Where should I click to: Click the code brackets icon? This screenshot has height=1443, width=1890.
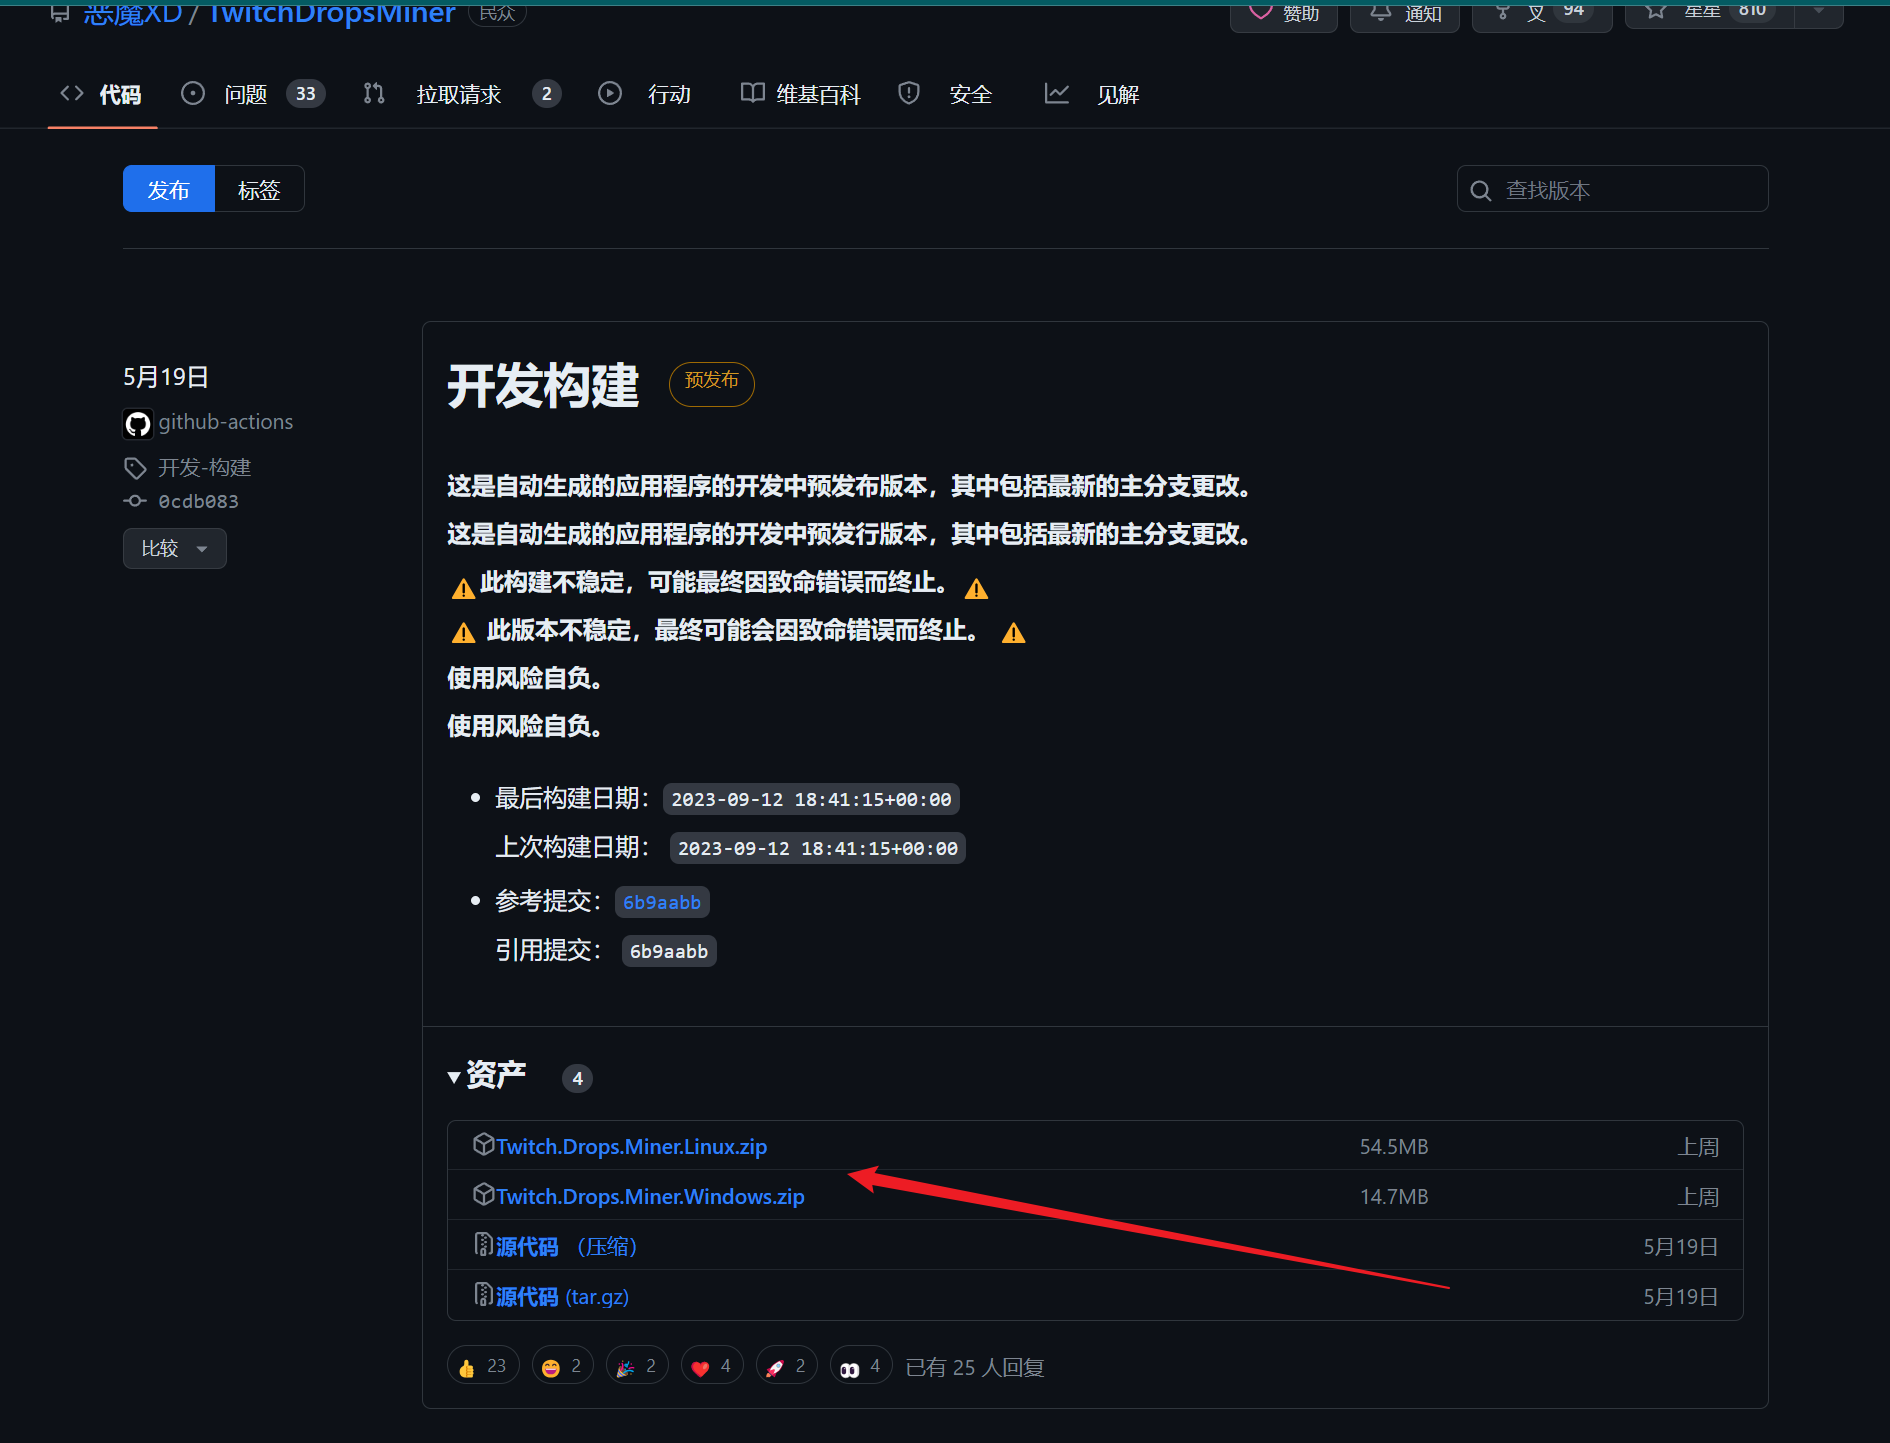pos(72,94)
